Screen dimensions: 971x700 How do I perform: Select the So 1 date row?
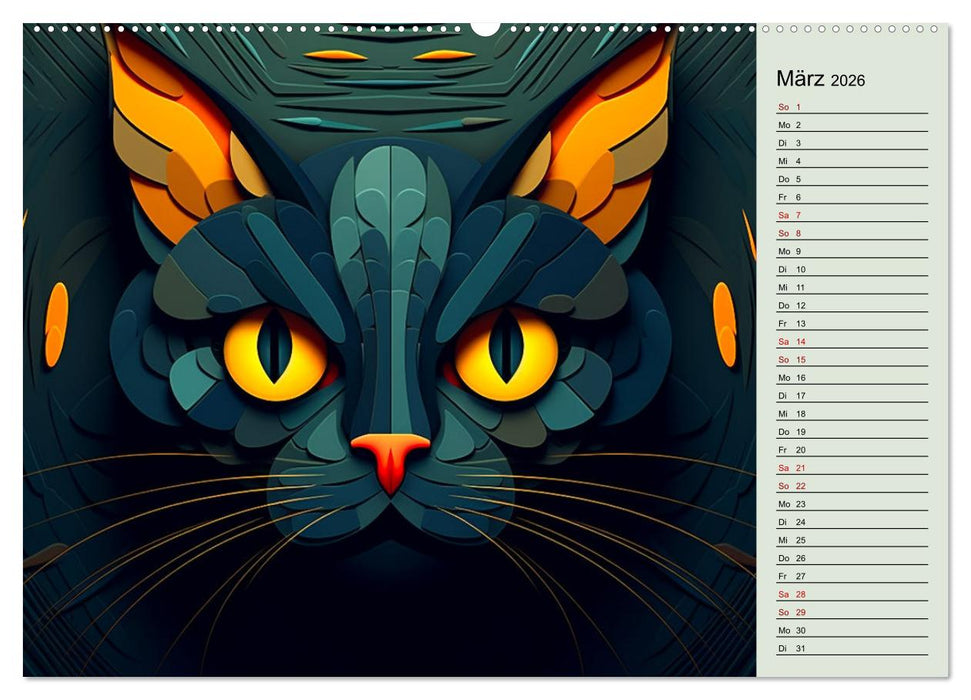pyautogui.click(x=851, y=107)
